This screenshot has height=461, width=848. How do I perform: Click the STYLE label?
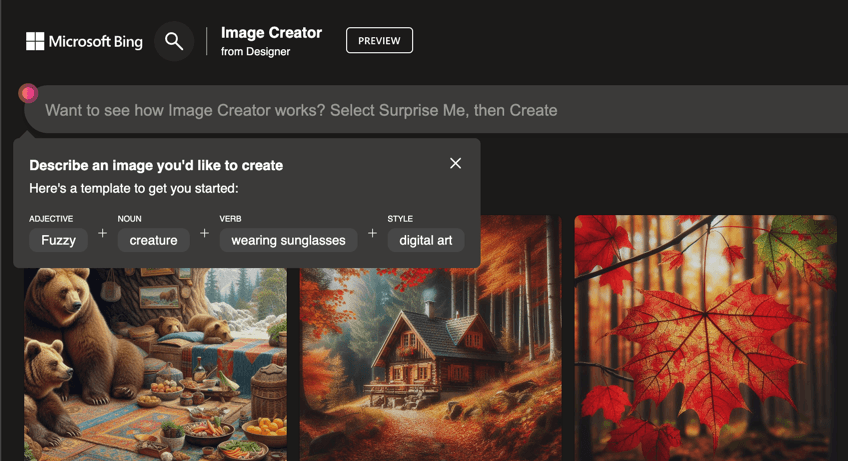point(400,219)
